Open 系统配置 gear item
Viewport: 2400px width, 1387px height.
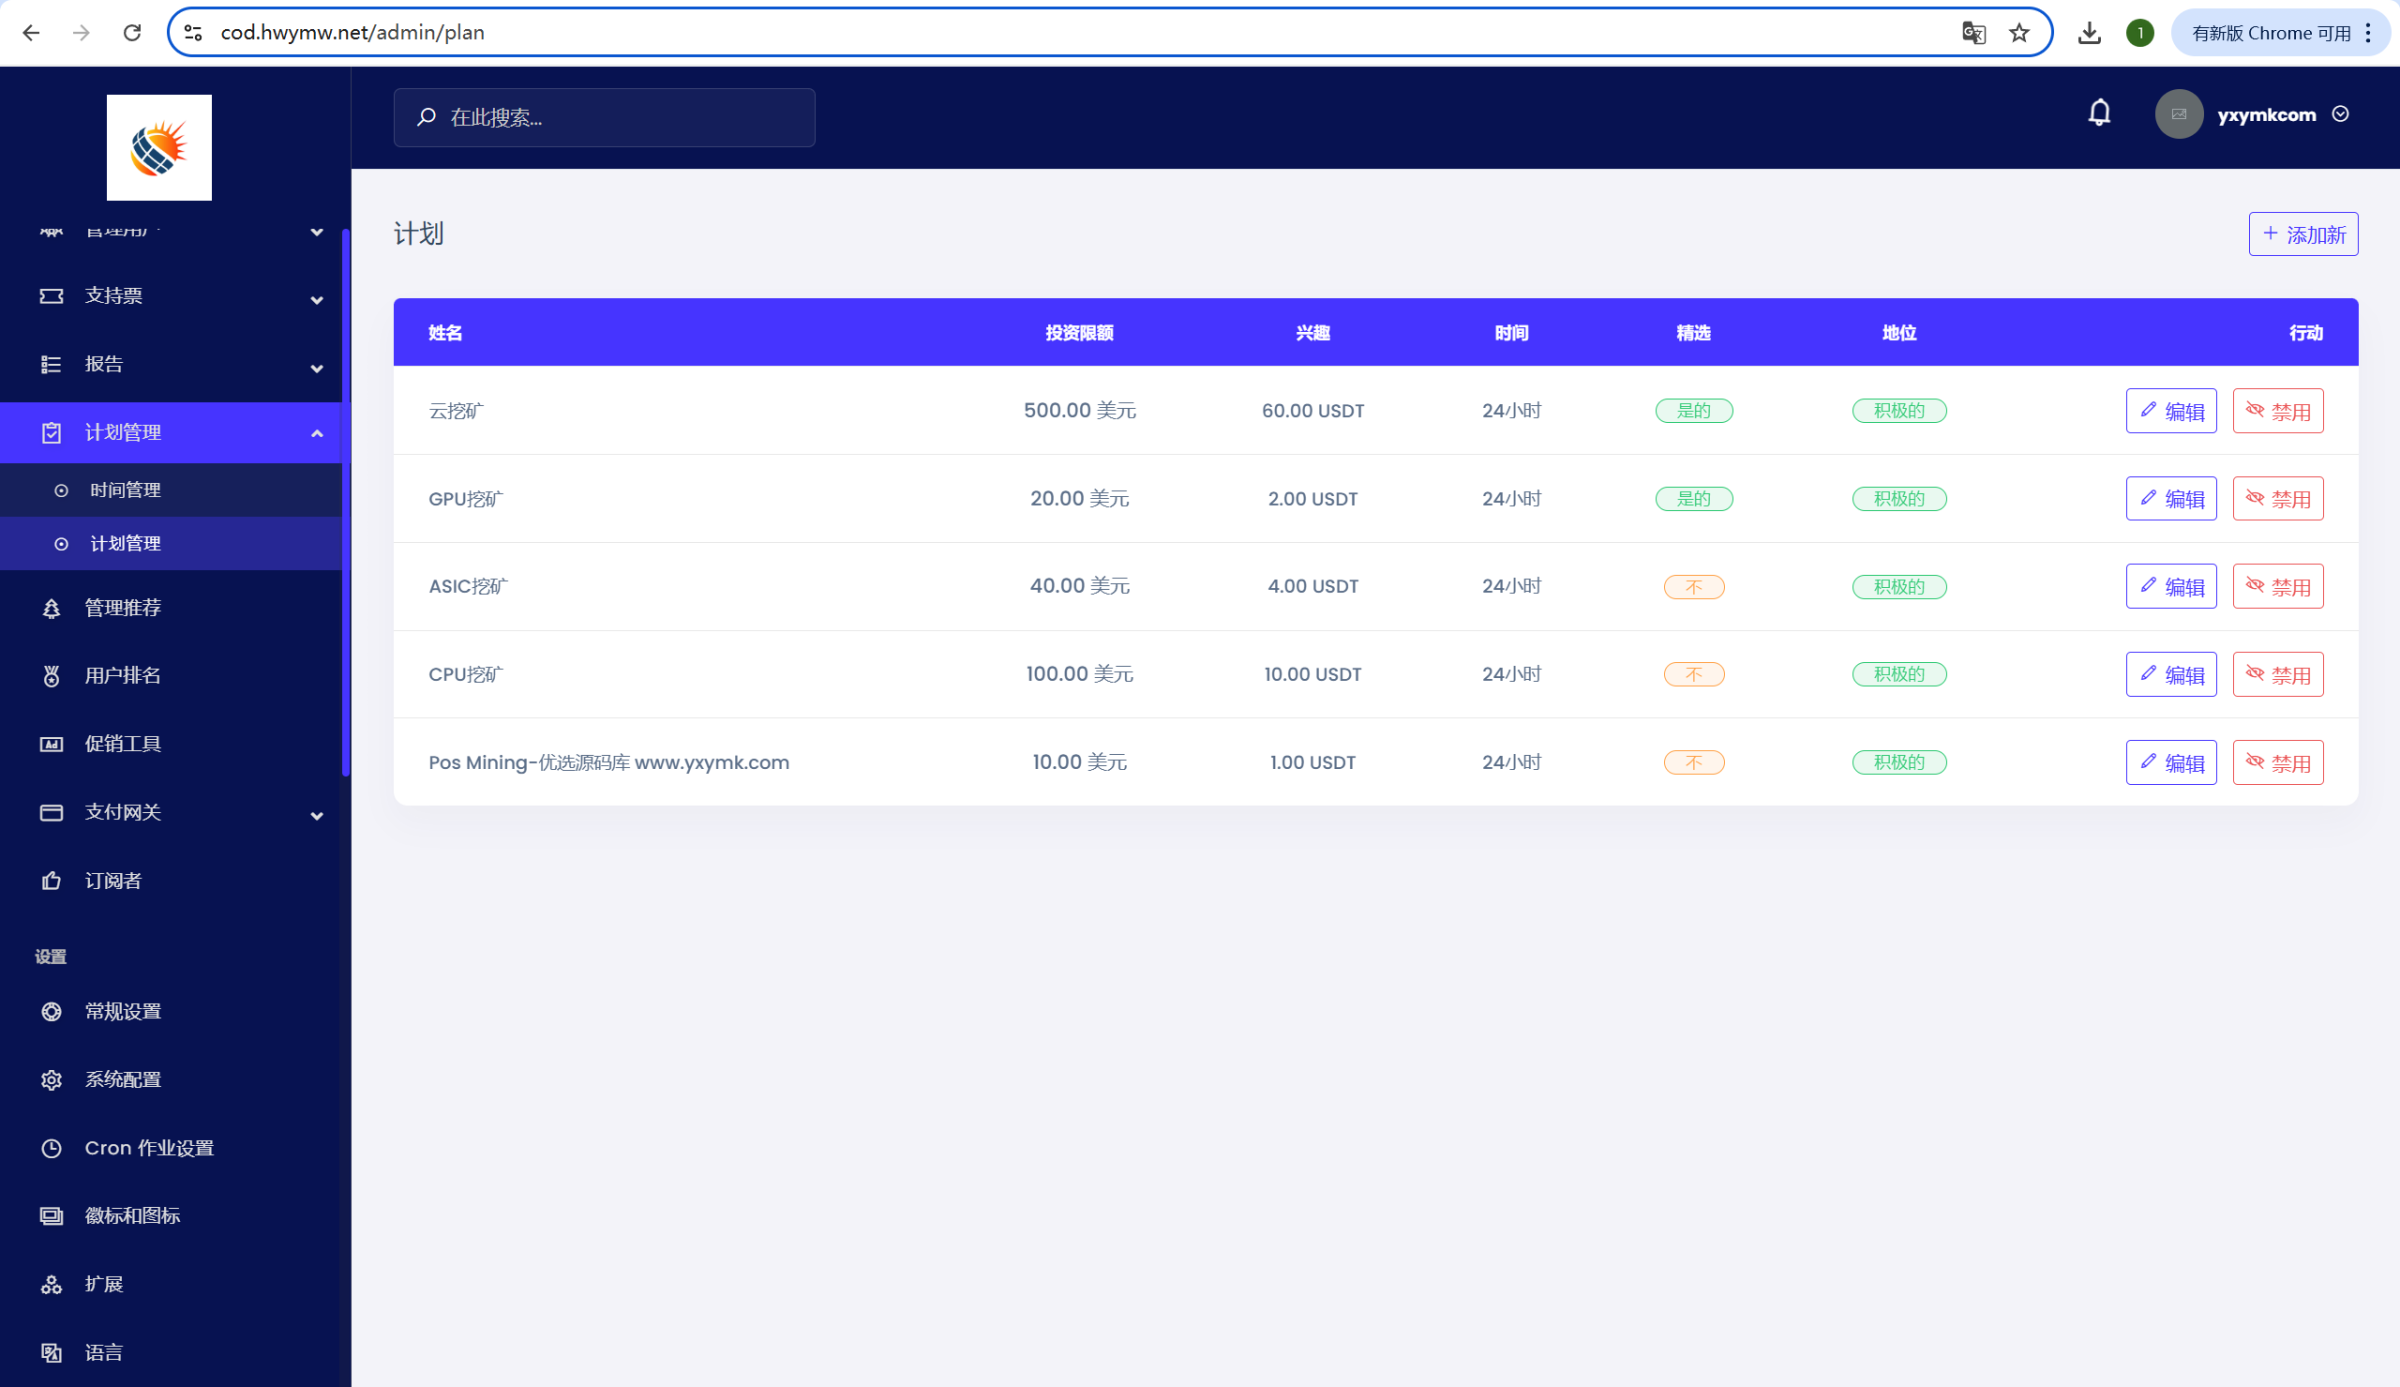pos(122,1080)
